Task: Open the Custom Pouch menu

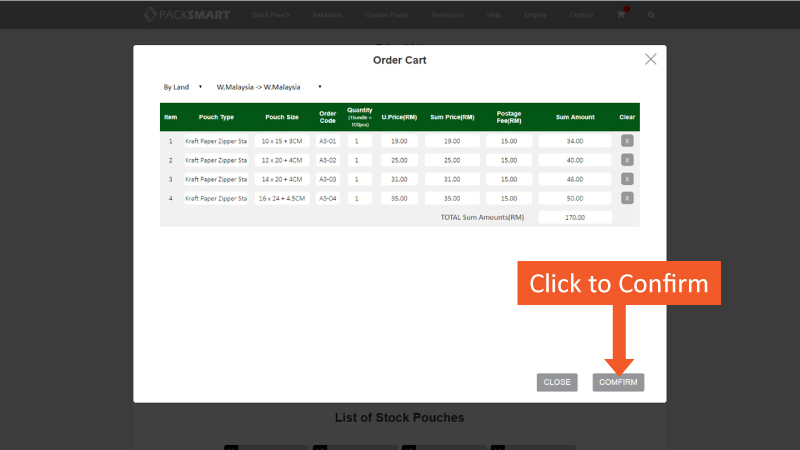Action: [383, 15]
